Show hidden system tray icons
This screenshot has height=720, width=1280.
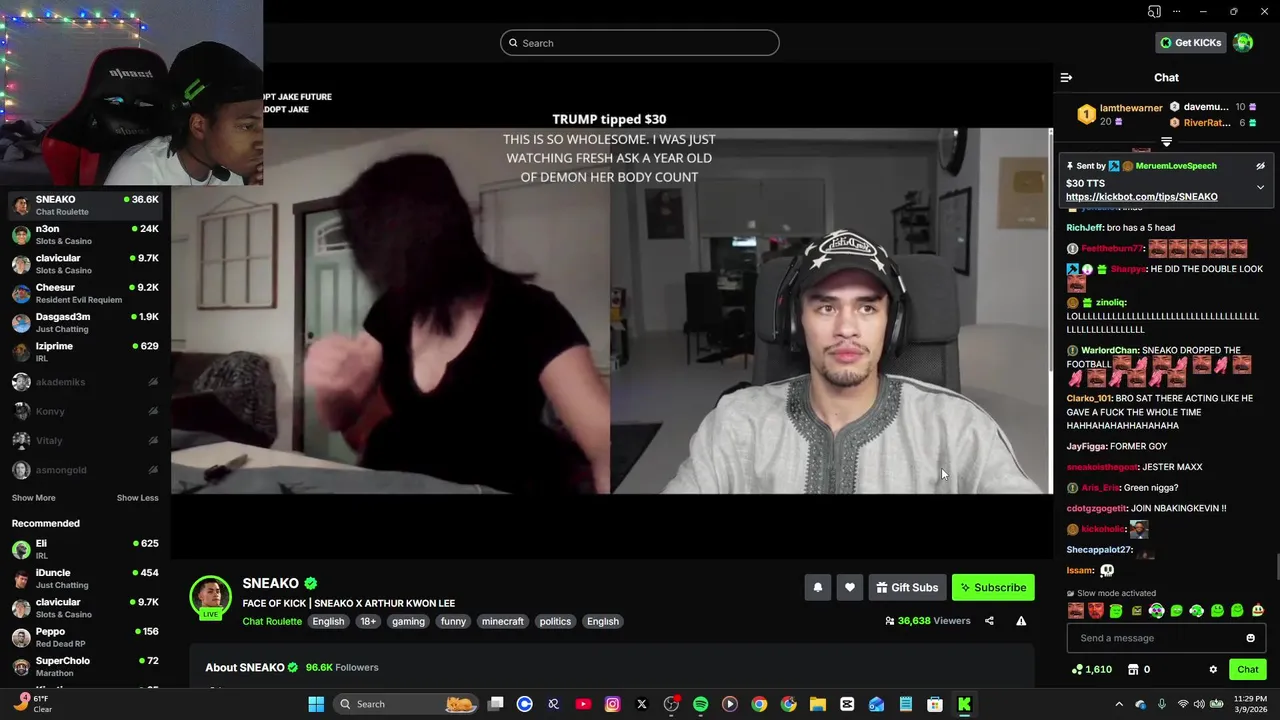1119,704
